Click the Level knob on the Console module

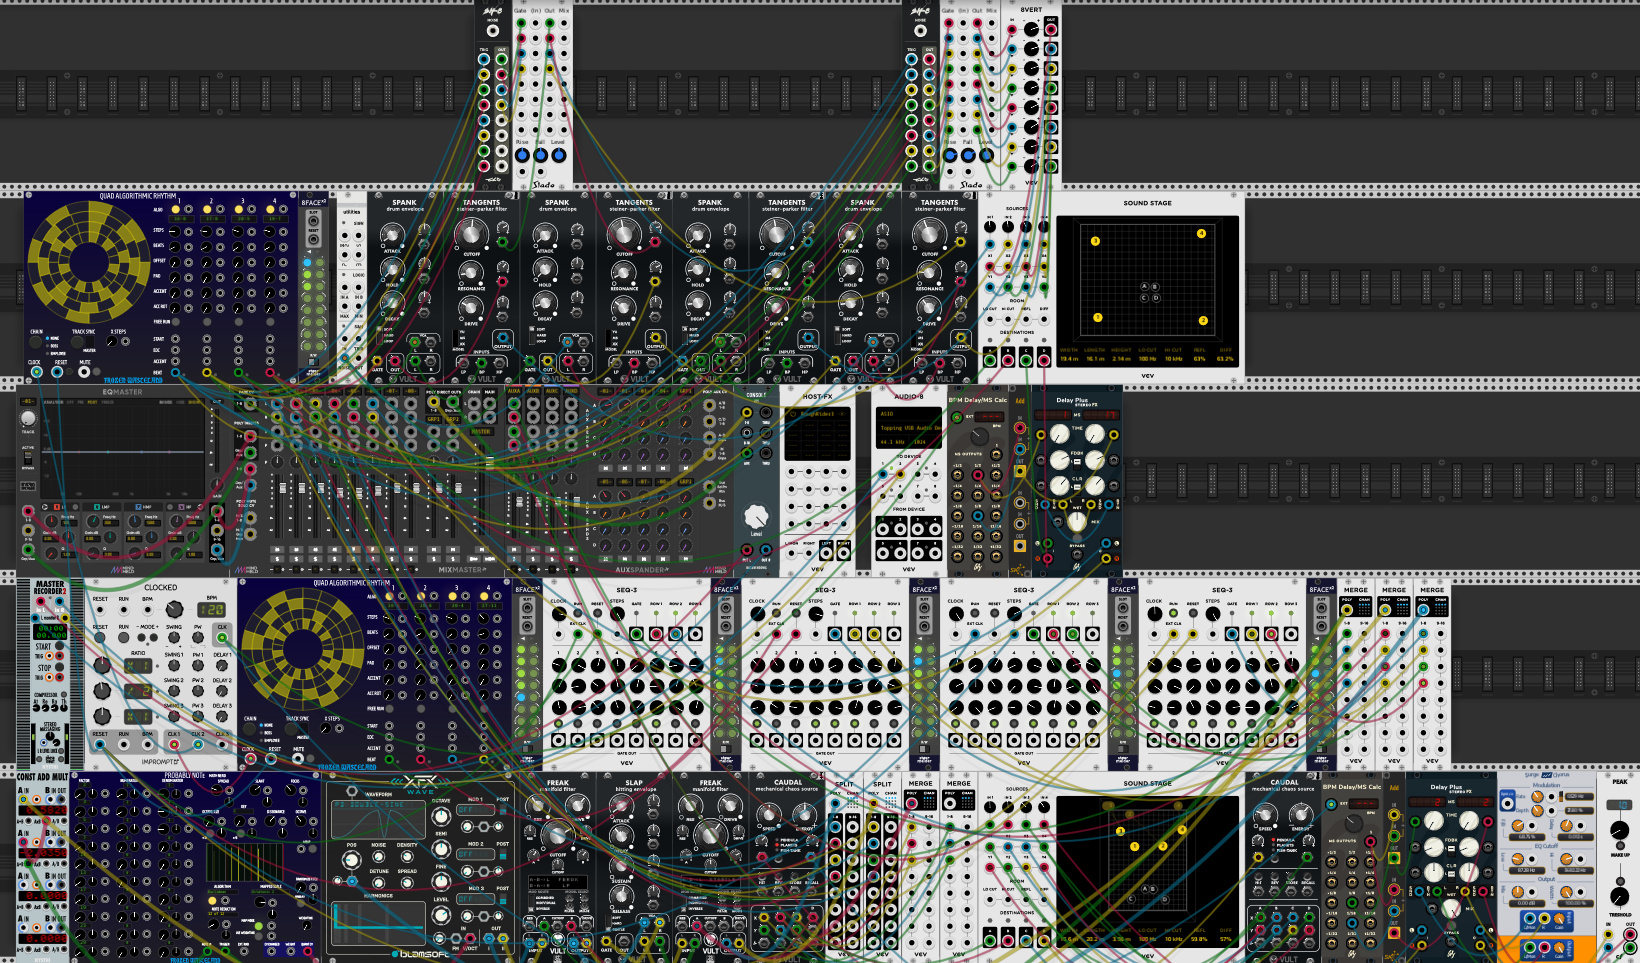(x=756, y=517)
